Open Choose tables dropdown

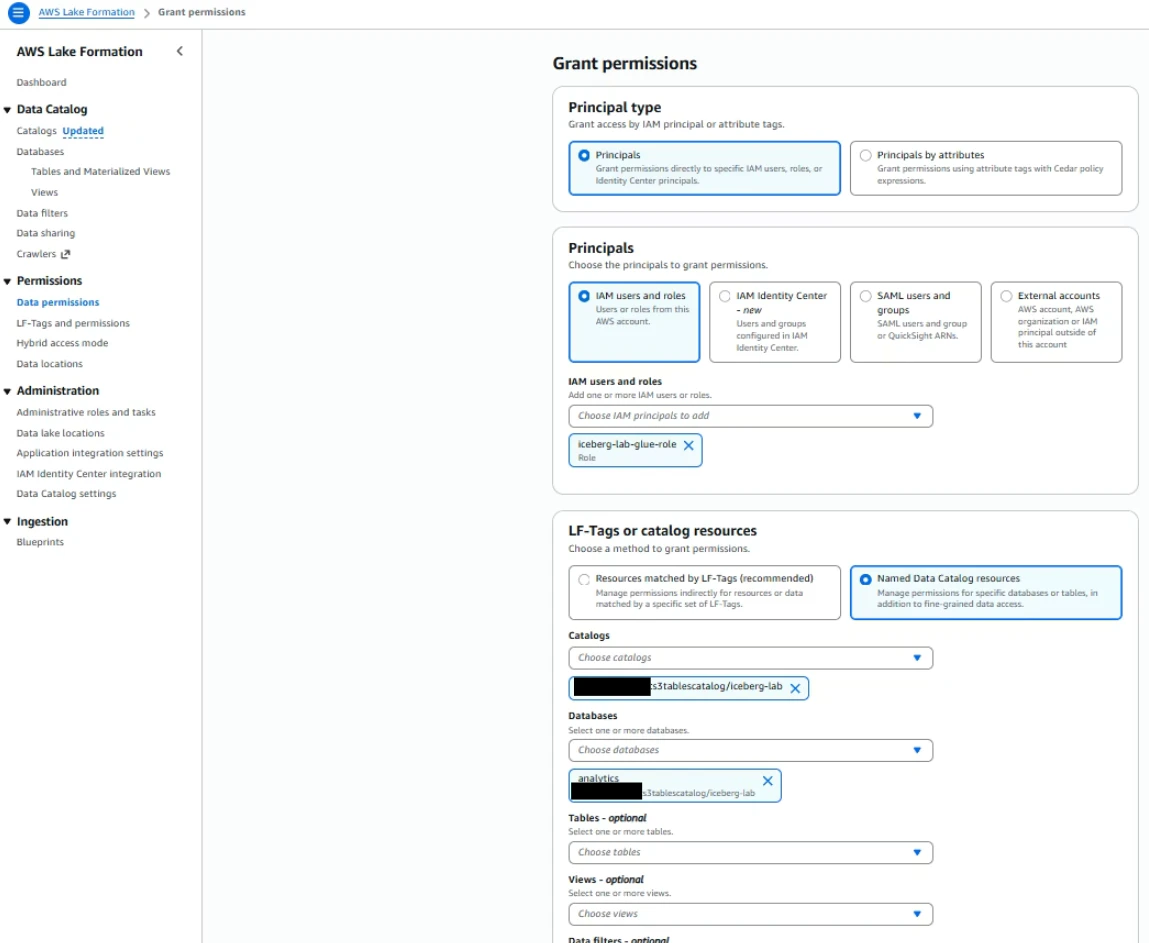pyautogui.click(x=750, y=853)
